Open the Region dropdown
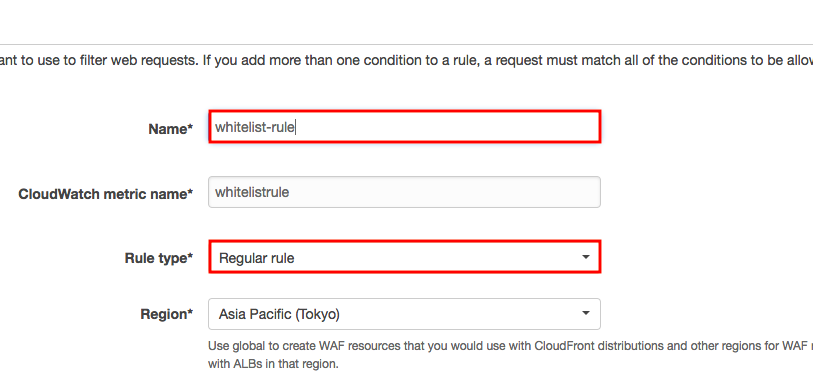813x384 pixels. click(x=404, y=314)
